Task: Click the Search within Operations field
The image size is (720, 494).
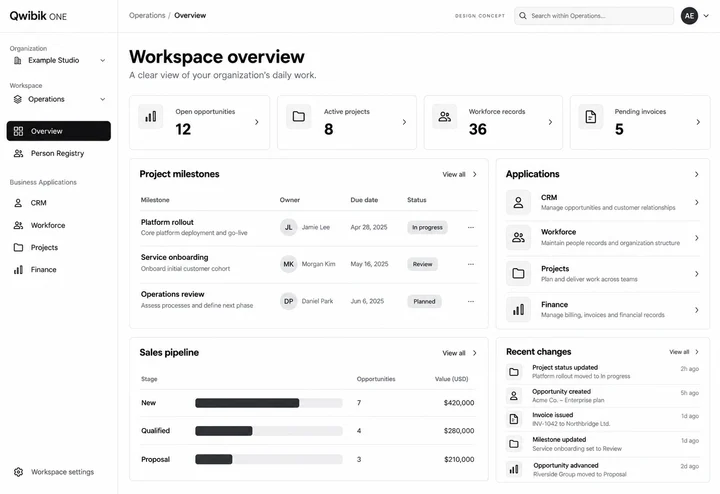Action: [x=594, y=16]
